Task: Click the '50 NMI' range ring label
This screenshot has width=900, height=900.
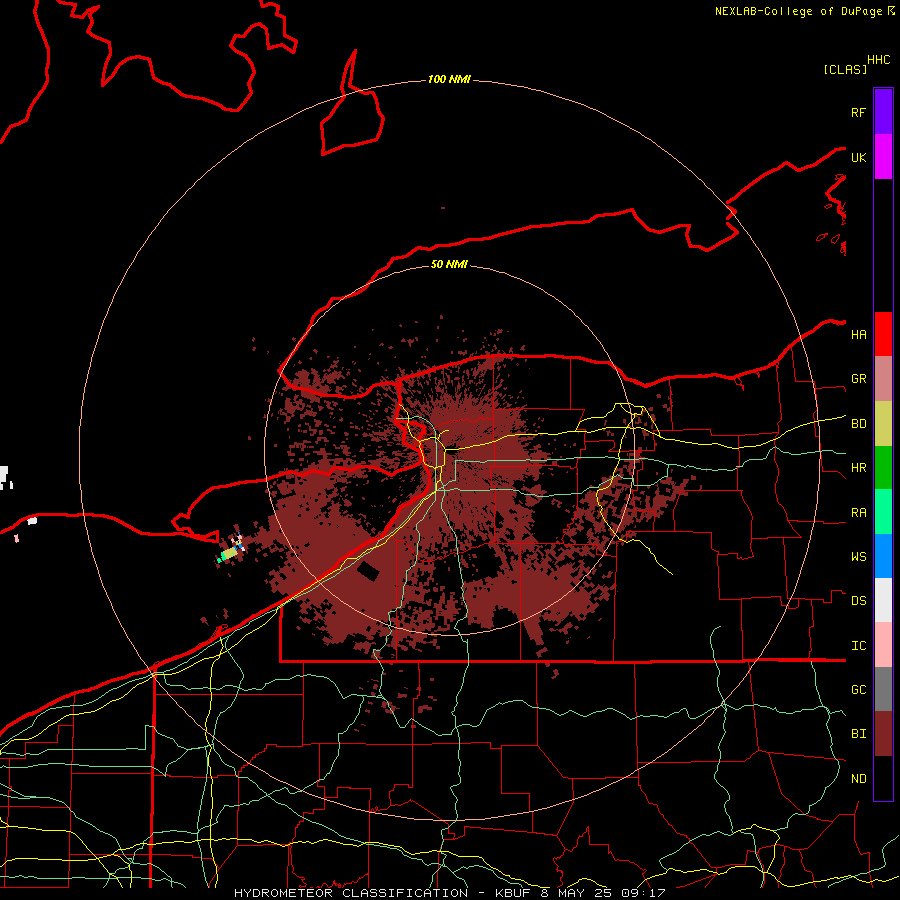Action: 449,264
